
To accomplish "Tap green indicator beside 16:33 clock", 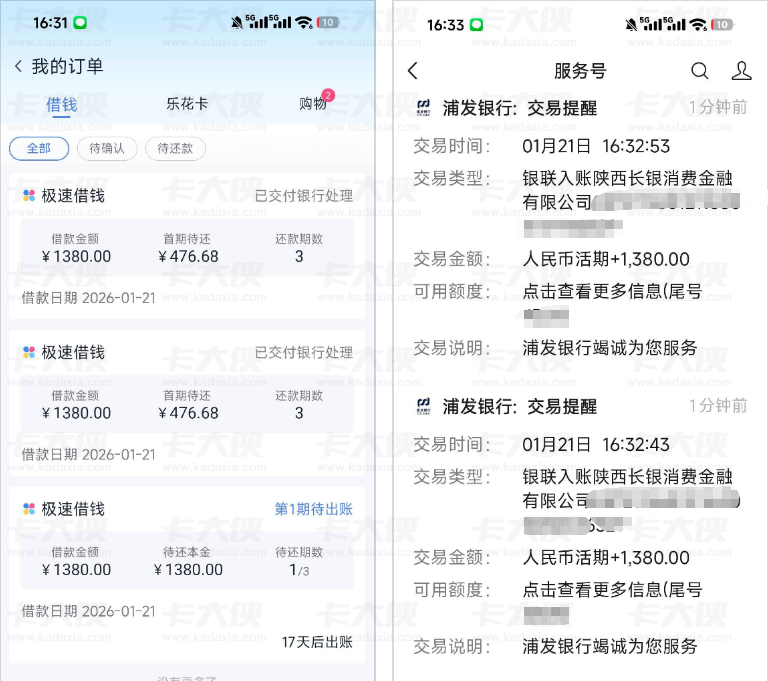I will (476, 24).
